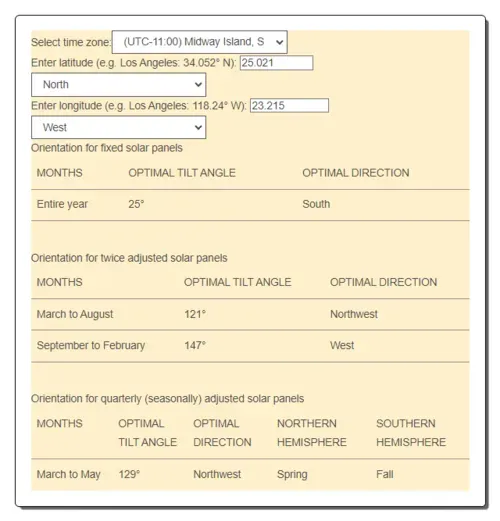Select the 121° tilt angle value

(195, 314)
